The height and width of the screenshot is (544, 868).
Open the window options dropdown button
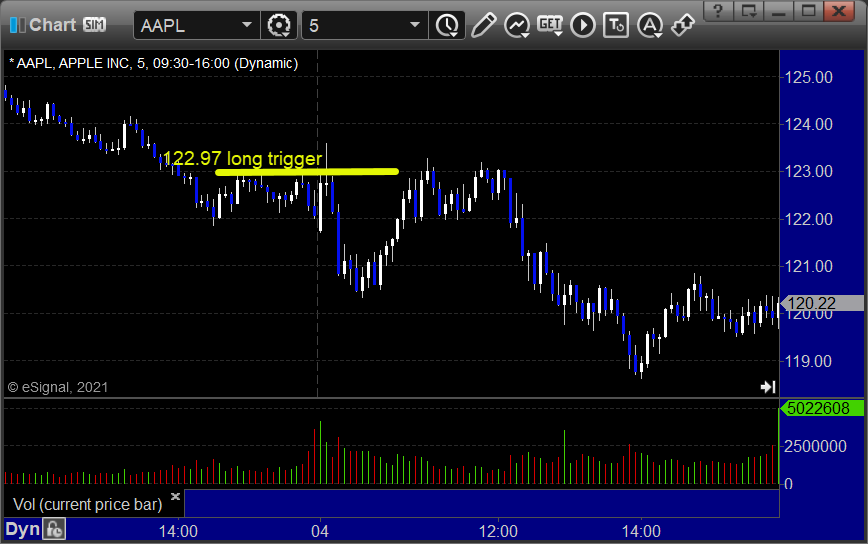[749, 11]
